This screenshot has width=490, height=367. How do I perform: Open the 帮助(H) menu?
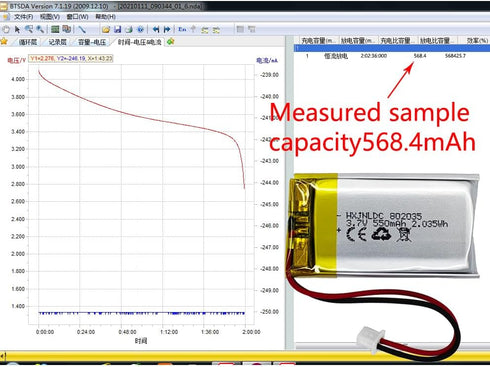(105, 17)
